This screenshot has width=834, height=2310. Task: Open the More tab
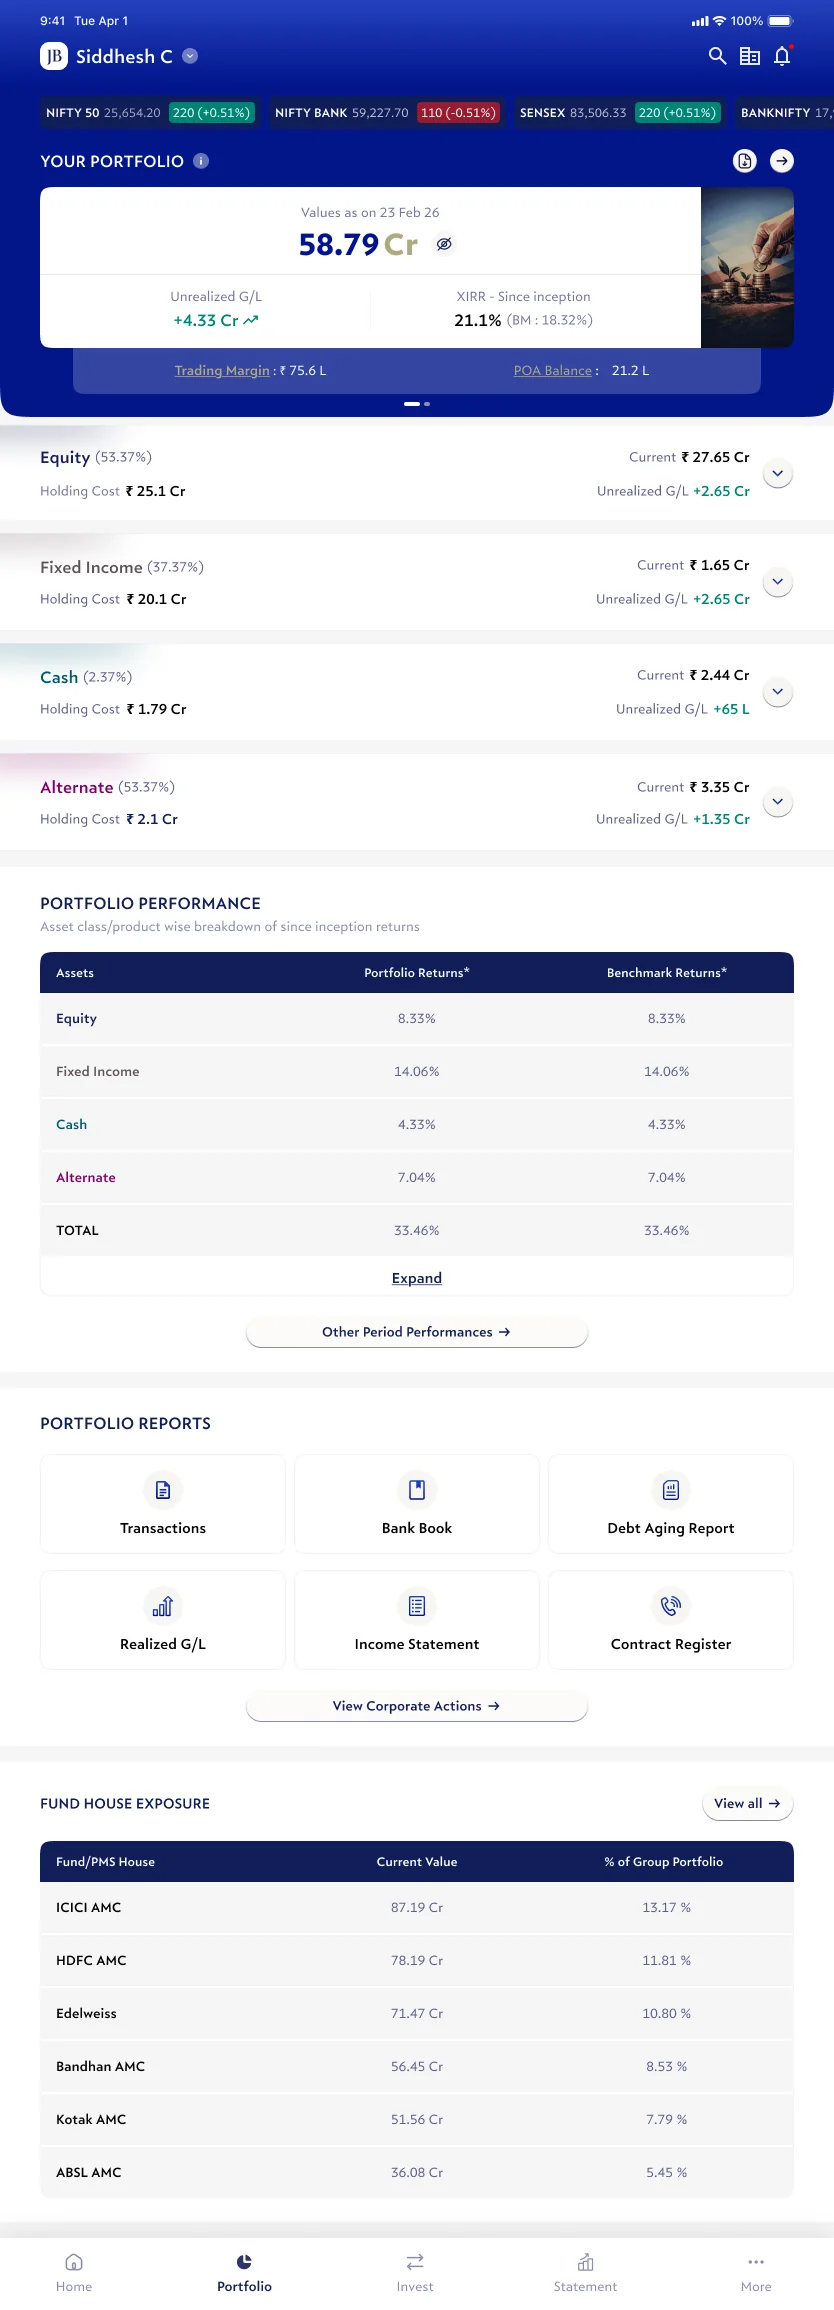(x=756, y=2273)
